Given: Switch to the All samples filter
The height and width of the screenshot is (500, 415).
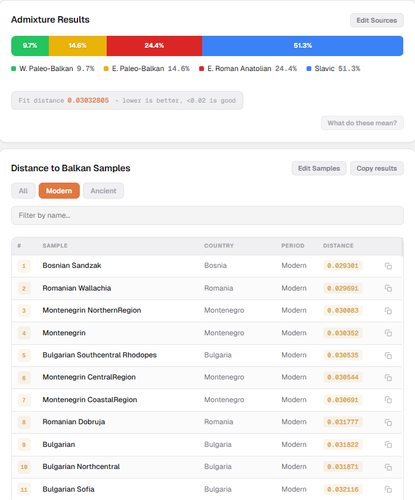Looking at the screenshot, I should click(23, 191).
